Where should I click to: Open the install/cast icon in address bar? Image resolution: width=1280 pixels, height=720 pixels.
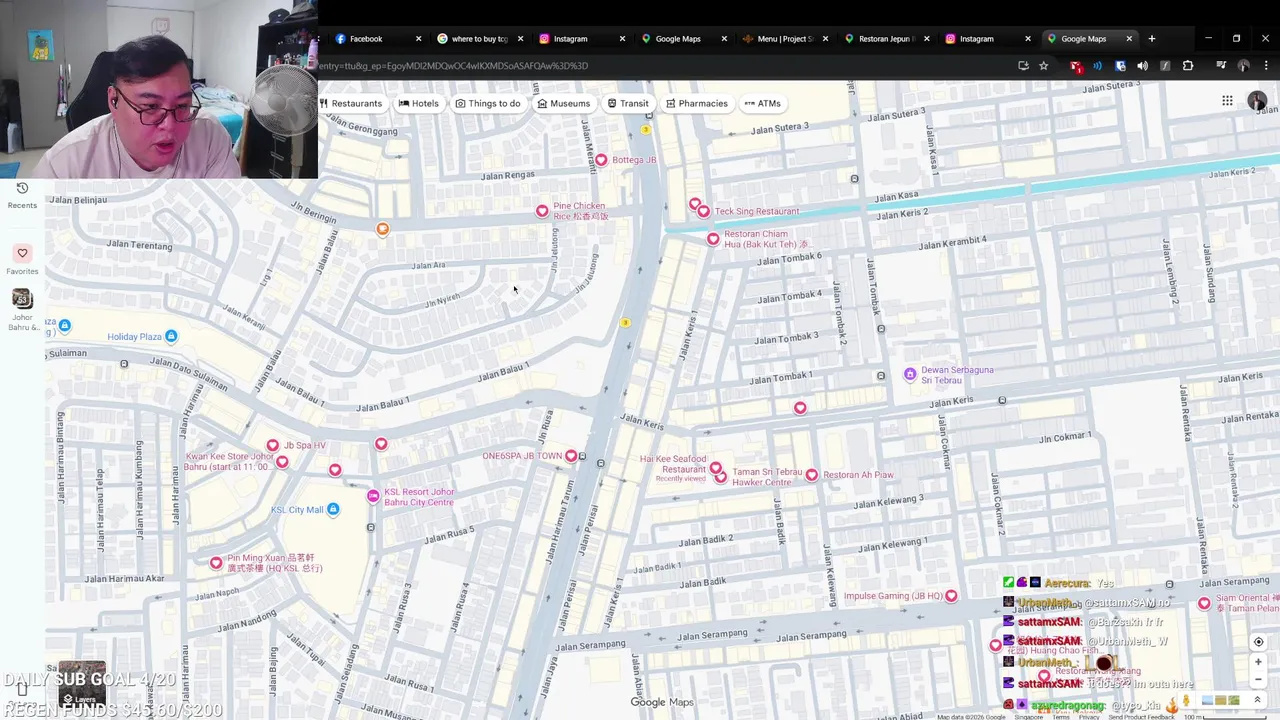(x=1023, y=66)
